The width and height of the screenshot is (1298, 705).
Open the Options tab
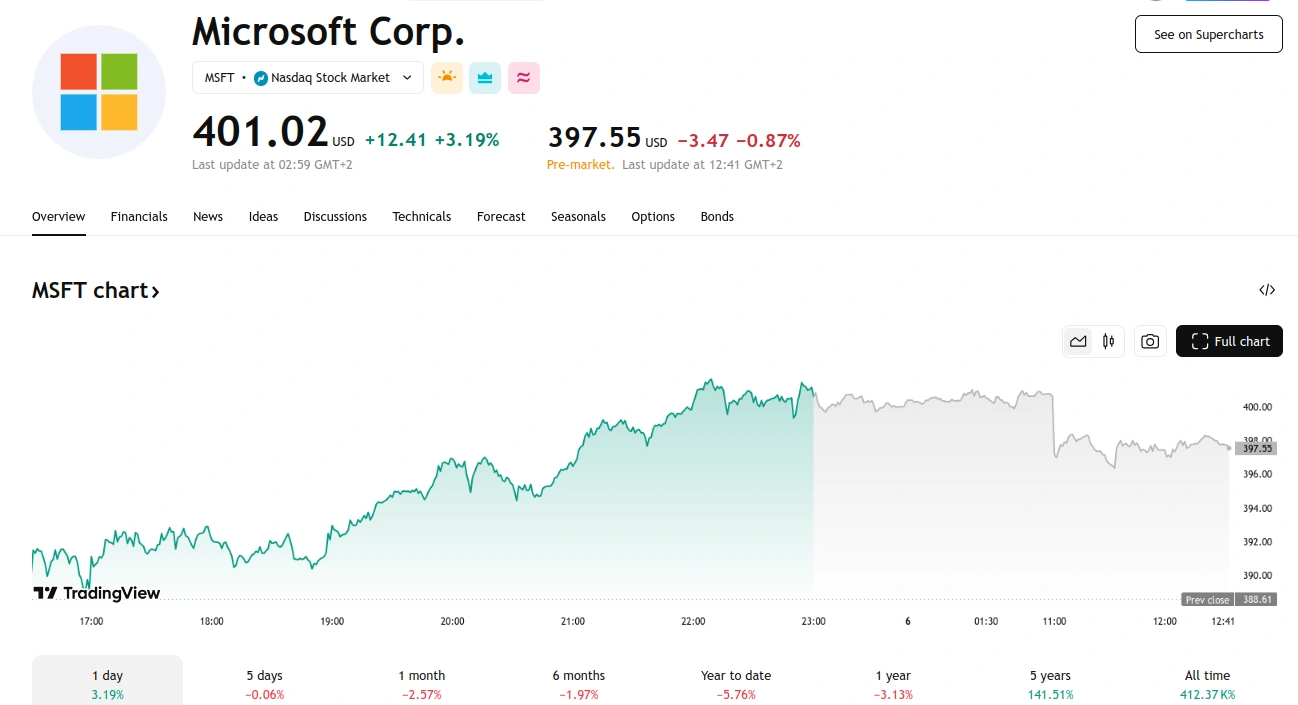[x=653, y=216]
